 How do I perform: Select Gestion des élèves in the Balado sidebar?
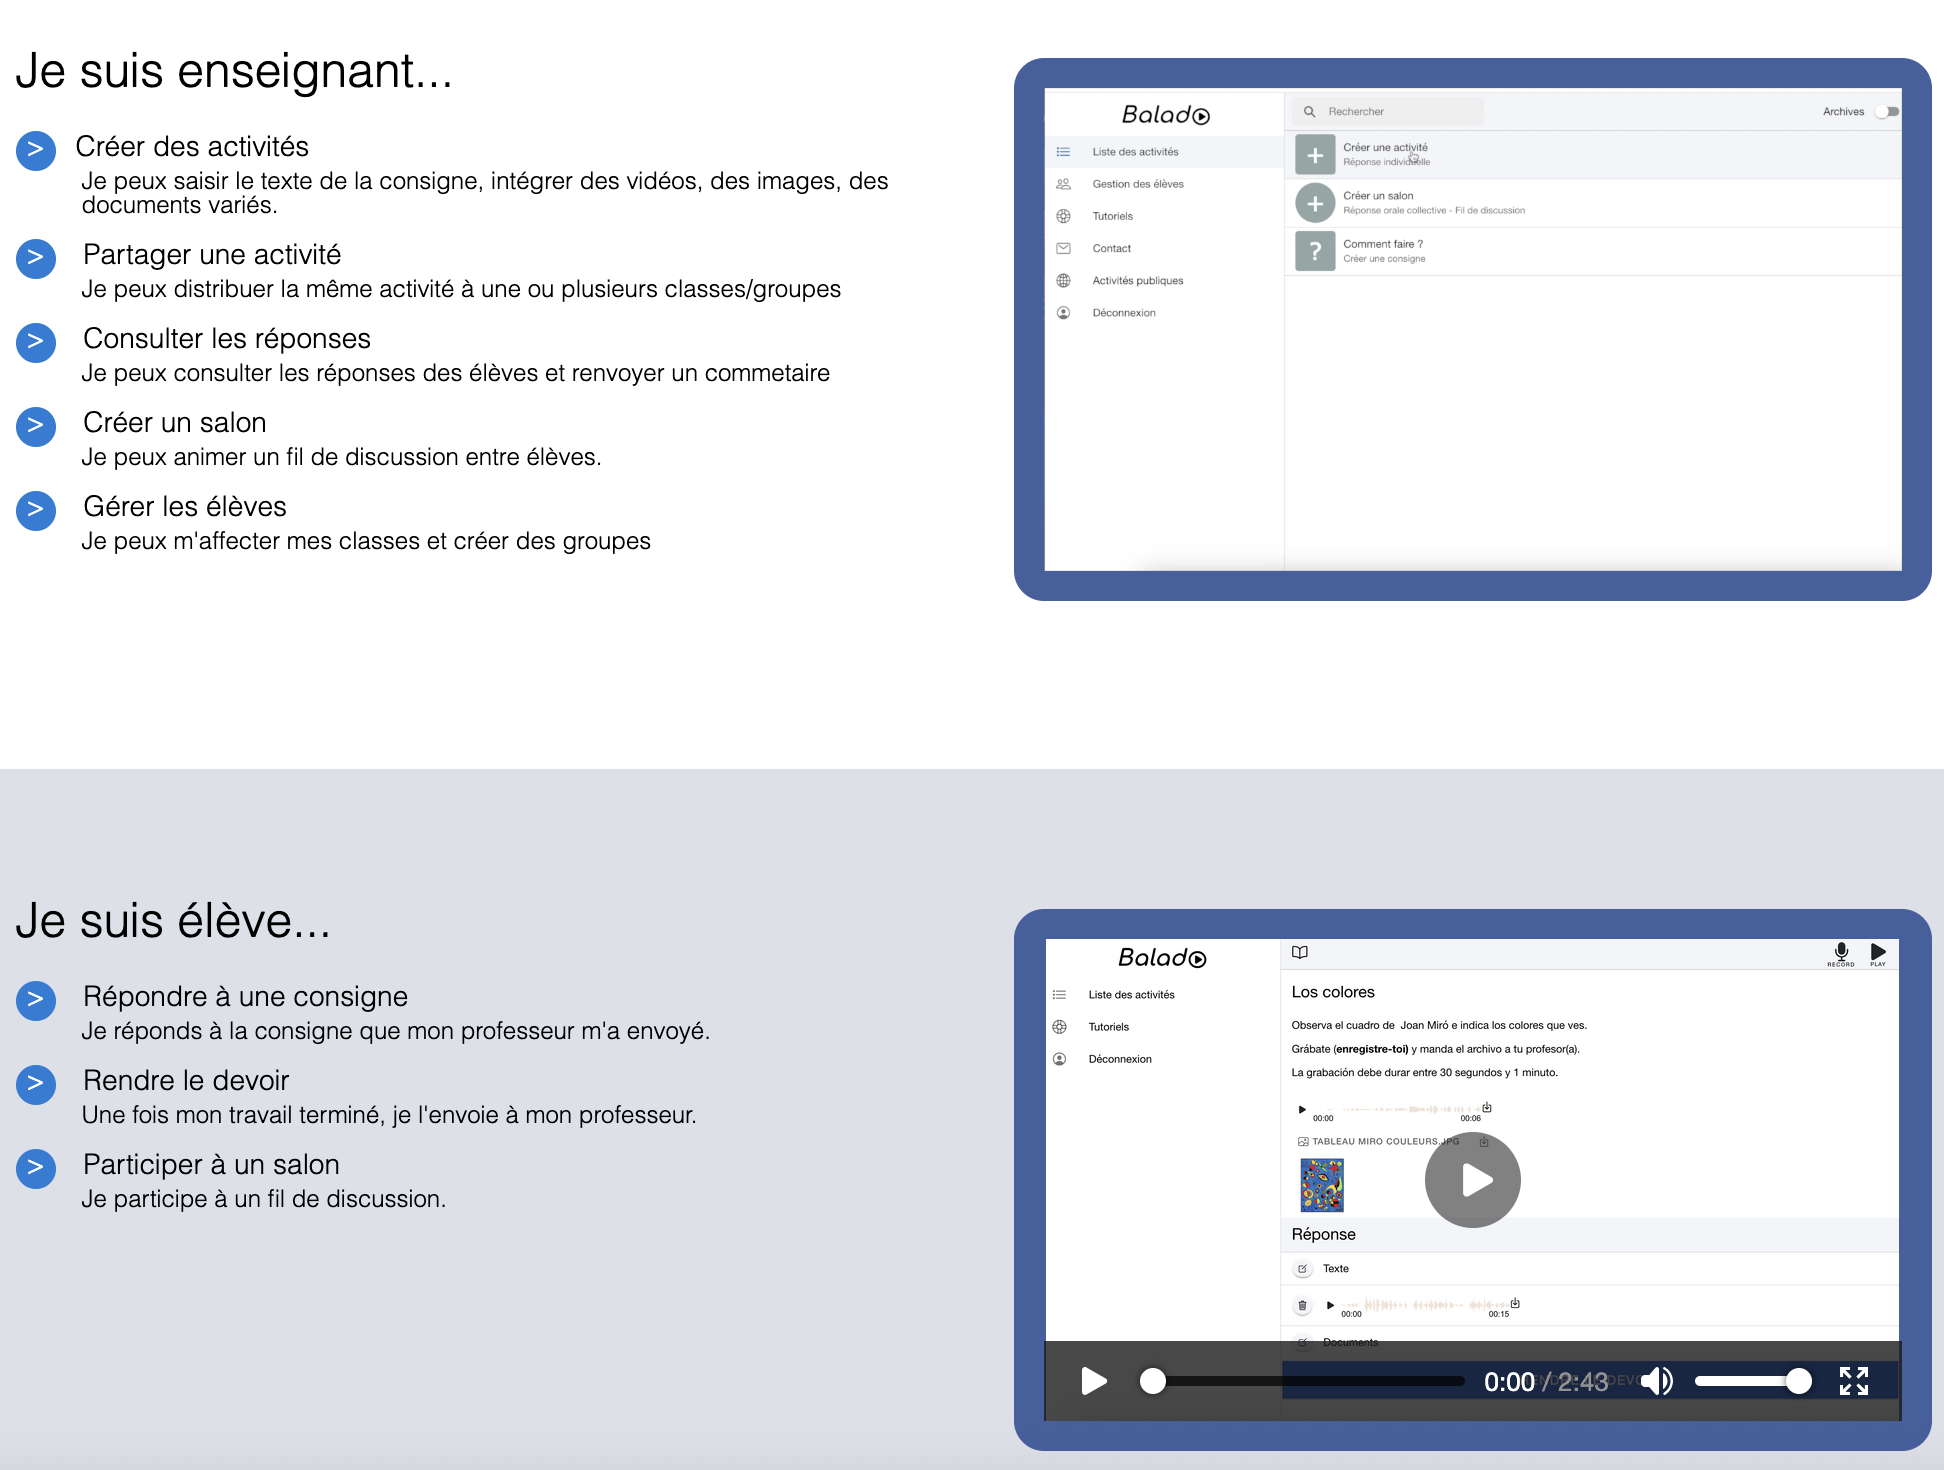[1137, 184]
